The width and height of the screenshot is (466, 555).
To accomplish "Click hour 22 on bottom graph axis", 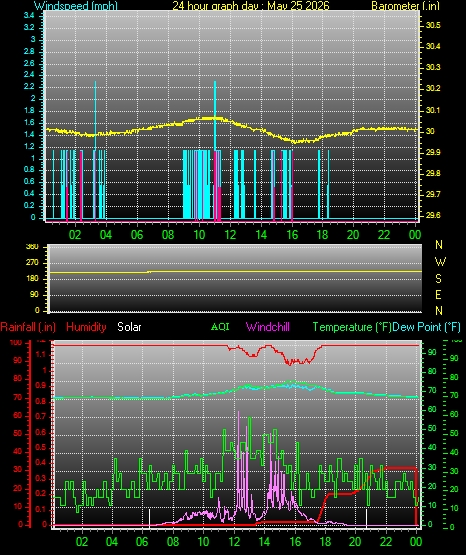I will pos(386,542).
